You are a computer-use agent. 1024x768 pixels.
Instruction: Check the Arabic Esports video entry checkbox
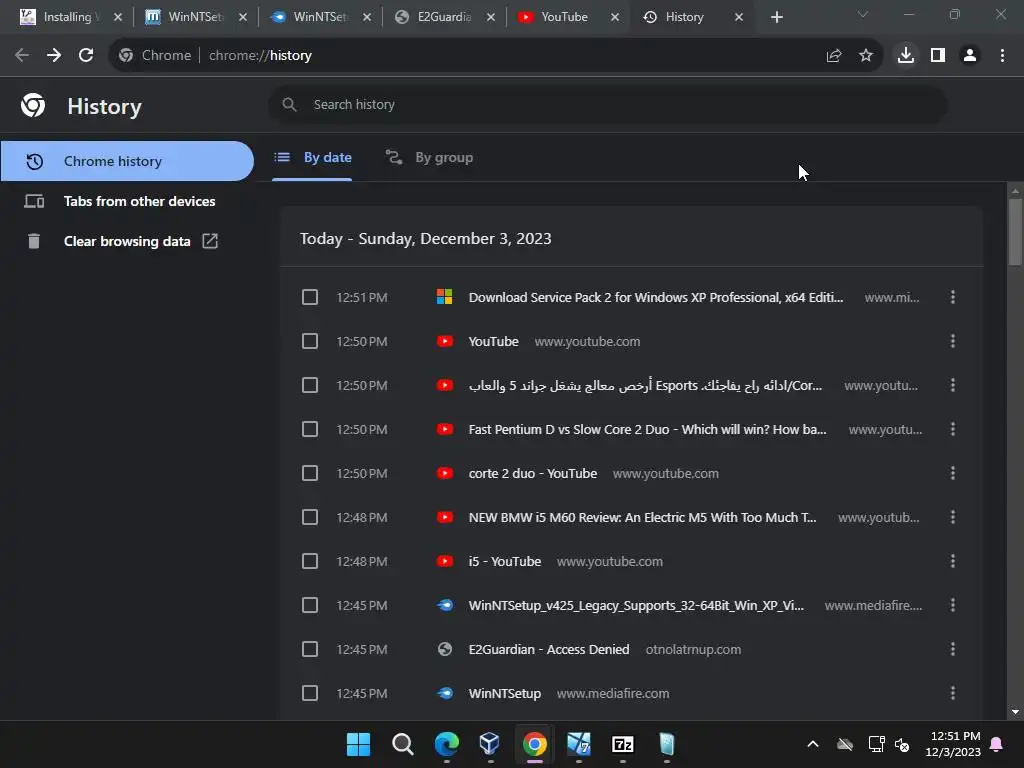[310, 385]
